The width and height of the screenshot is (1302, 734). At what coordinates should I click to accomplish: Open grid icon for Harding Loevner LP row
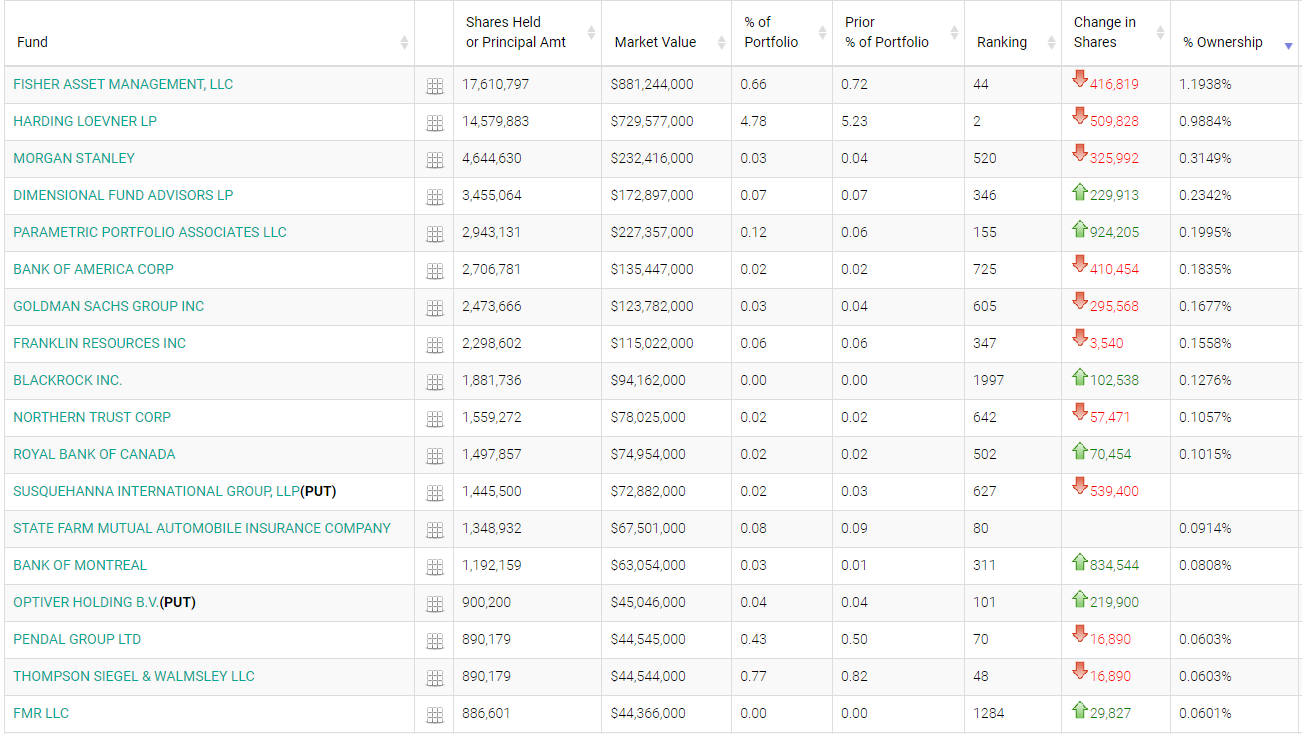(434, 123)
